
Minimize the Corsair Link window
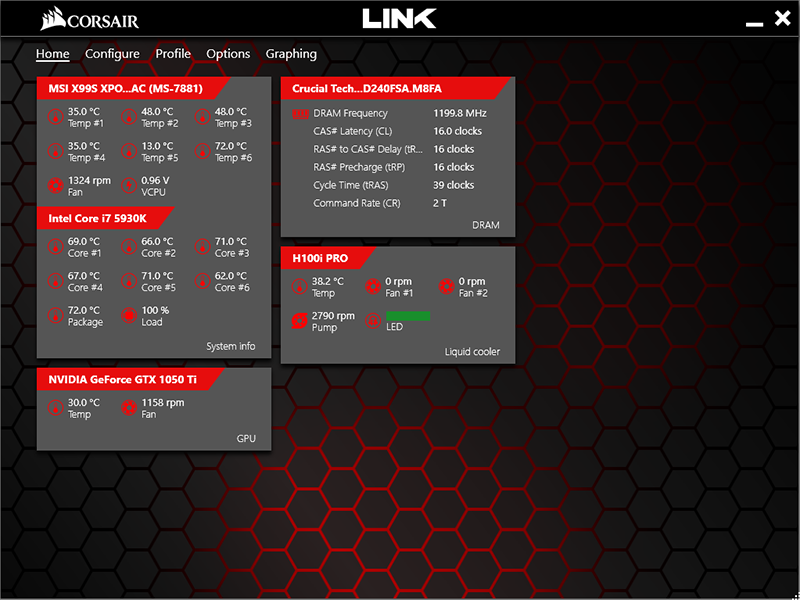755,23
